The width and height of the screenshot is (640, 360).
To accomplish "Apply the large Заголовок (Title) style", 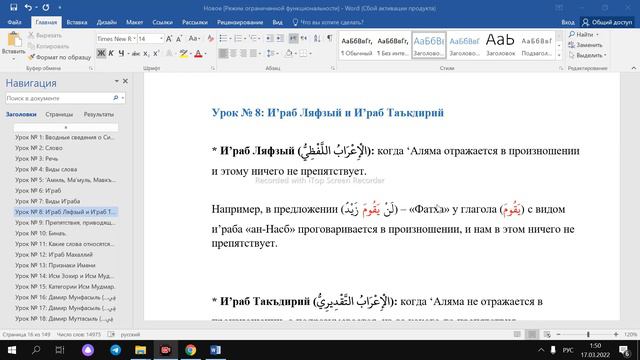I will pos(500,45).
